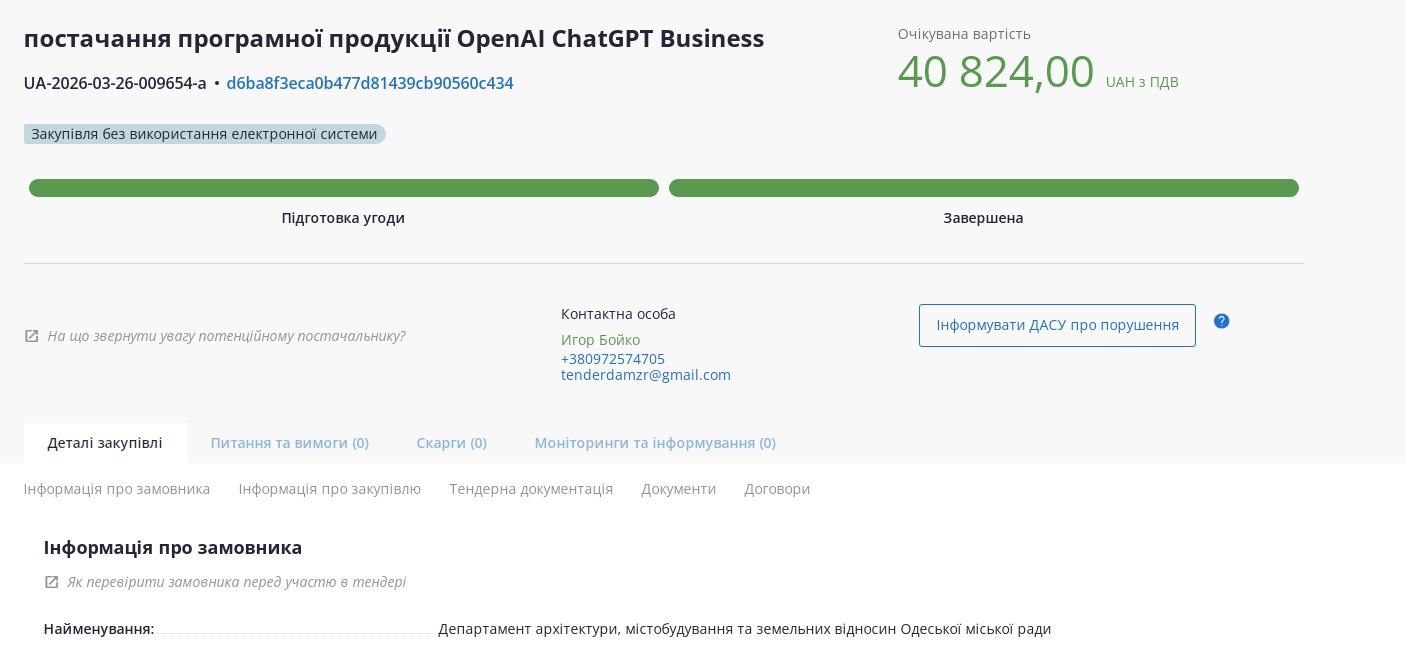1406x645 pixels.
Task: Go to 'Інформація про закупівлю' section
Action: [x=329, y=489]
